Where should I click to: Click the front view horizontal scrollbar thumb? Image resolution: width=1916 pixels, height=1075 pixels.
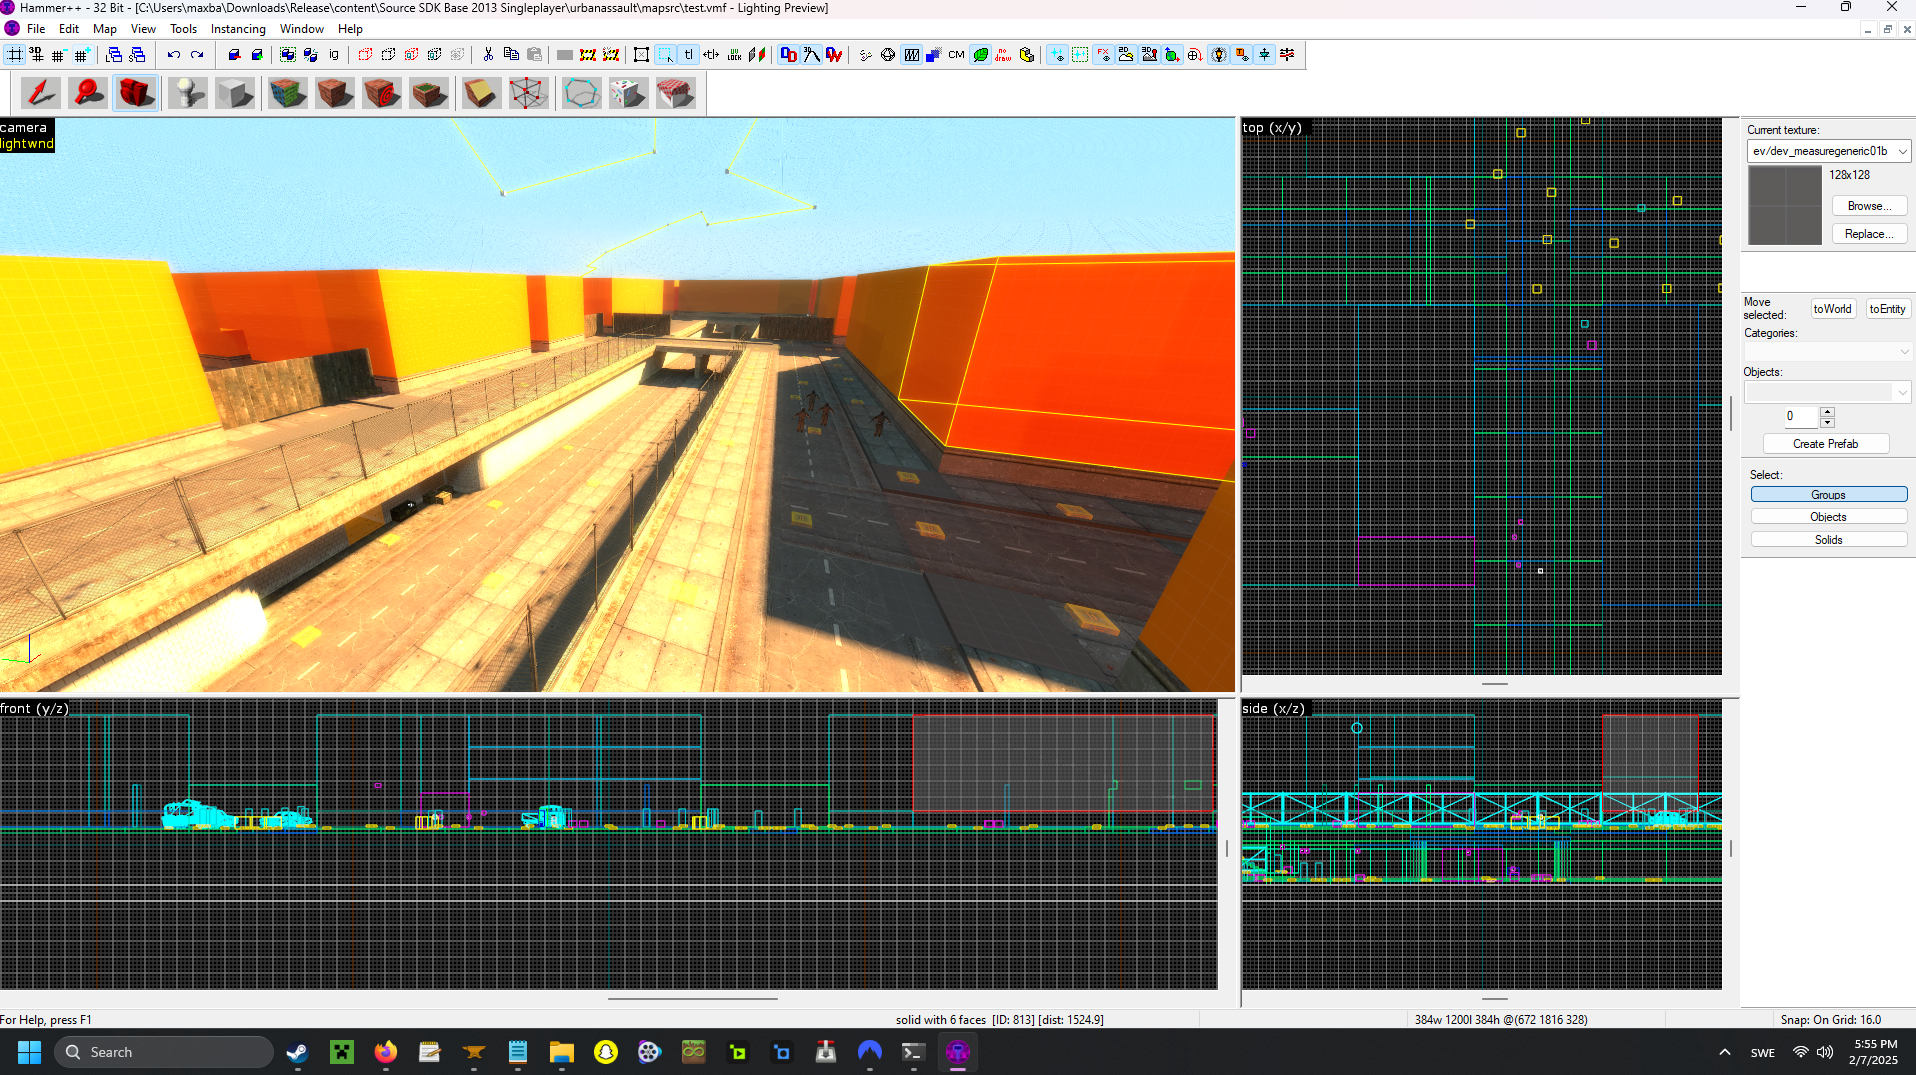(693, 998)
